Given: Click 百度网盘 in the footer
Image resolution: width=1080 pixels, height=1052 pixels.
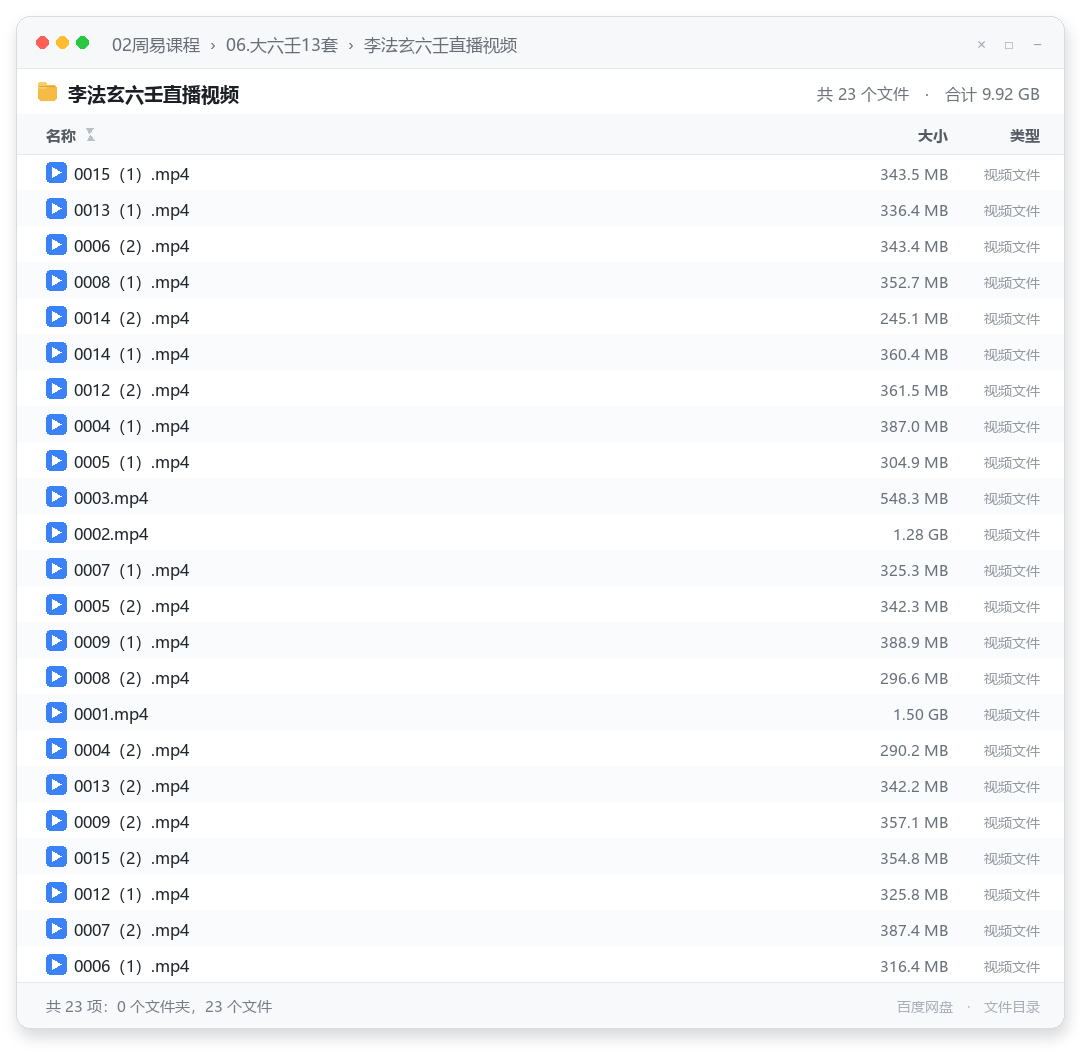Looking at the screenshot, I should (x=924, y=1007).
